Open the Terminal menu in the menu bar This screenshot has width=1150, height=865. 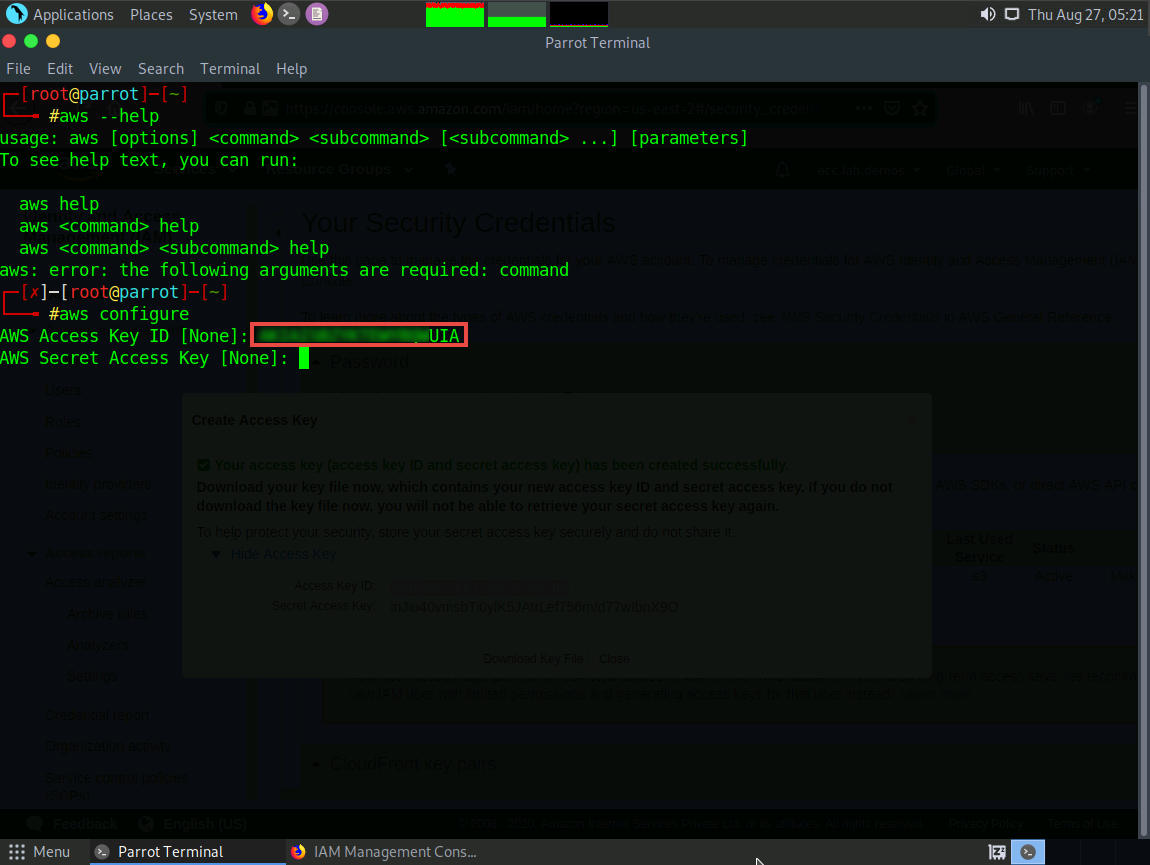tap(230, 69)
